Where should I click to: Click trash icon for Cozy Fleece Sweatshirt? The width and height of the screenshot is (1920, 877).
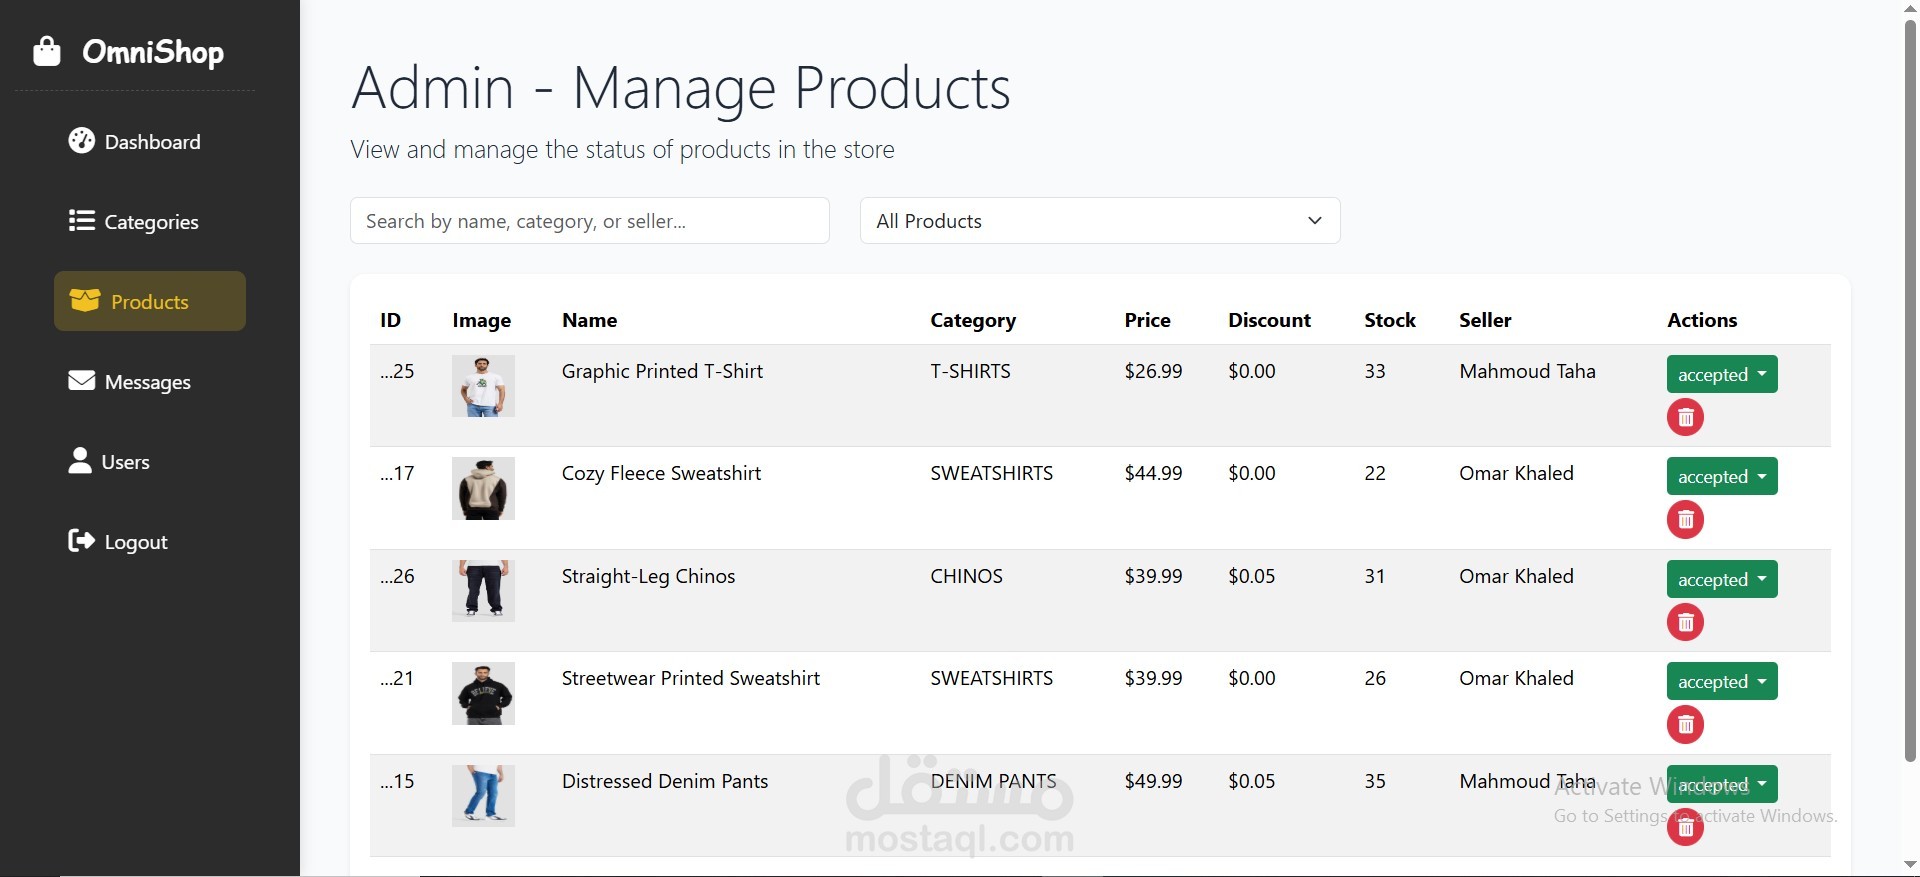click(x=1685, y=519)
